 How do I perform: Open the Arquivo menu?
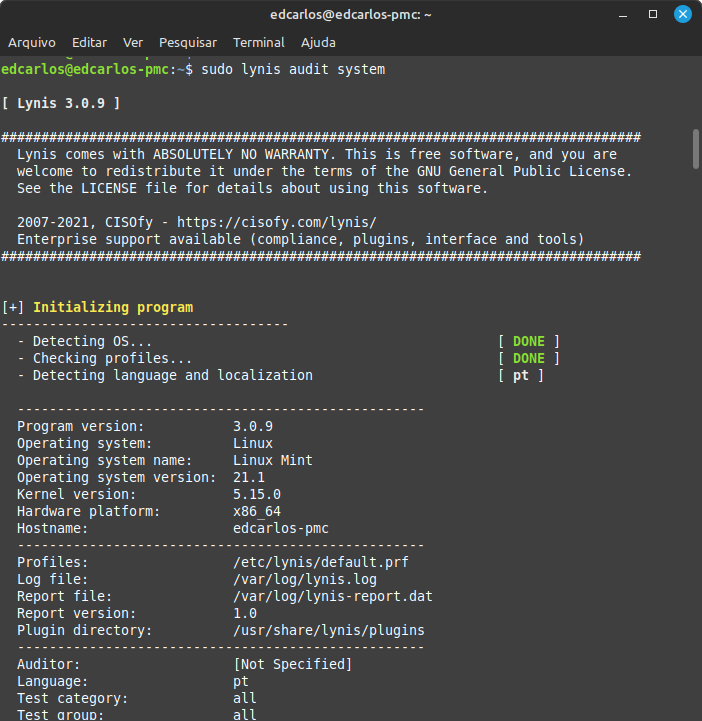[30, 43]
